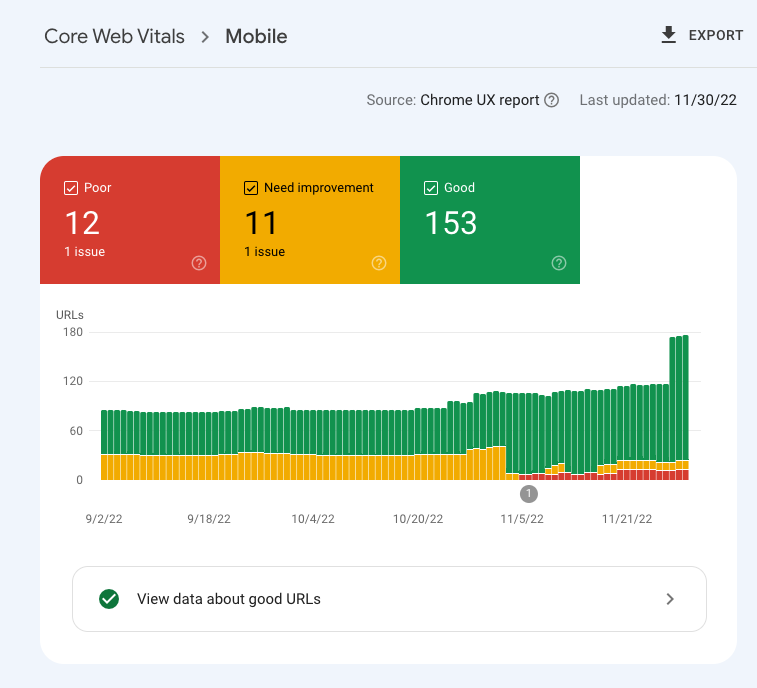Click the Poor card's 1 issue text
The width and height of the screenshot is (757, 688).
point(85,252)
